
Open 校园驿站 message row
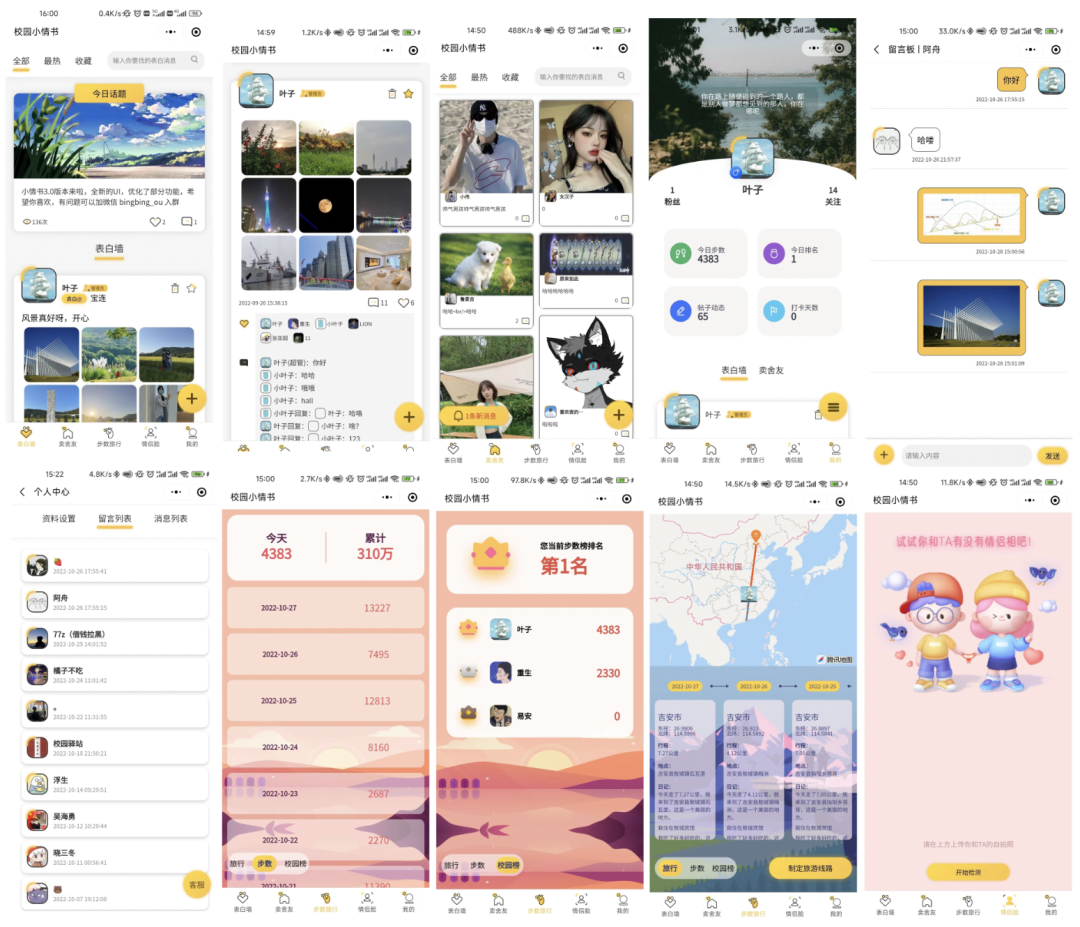click(x=115, y=748)
